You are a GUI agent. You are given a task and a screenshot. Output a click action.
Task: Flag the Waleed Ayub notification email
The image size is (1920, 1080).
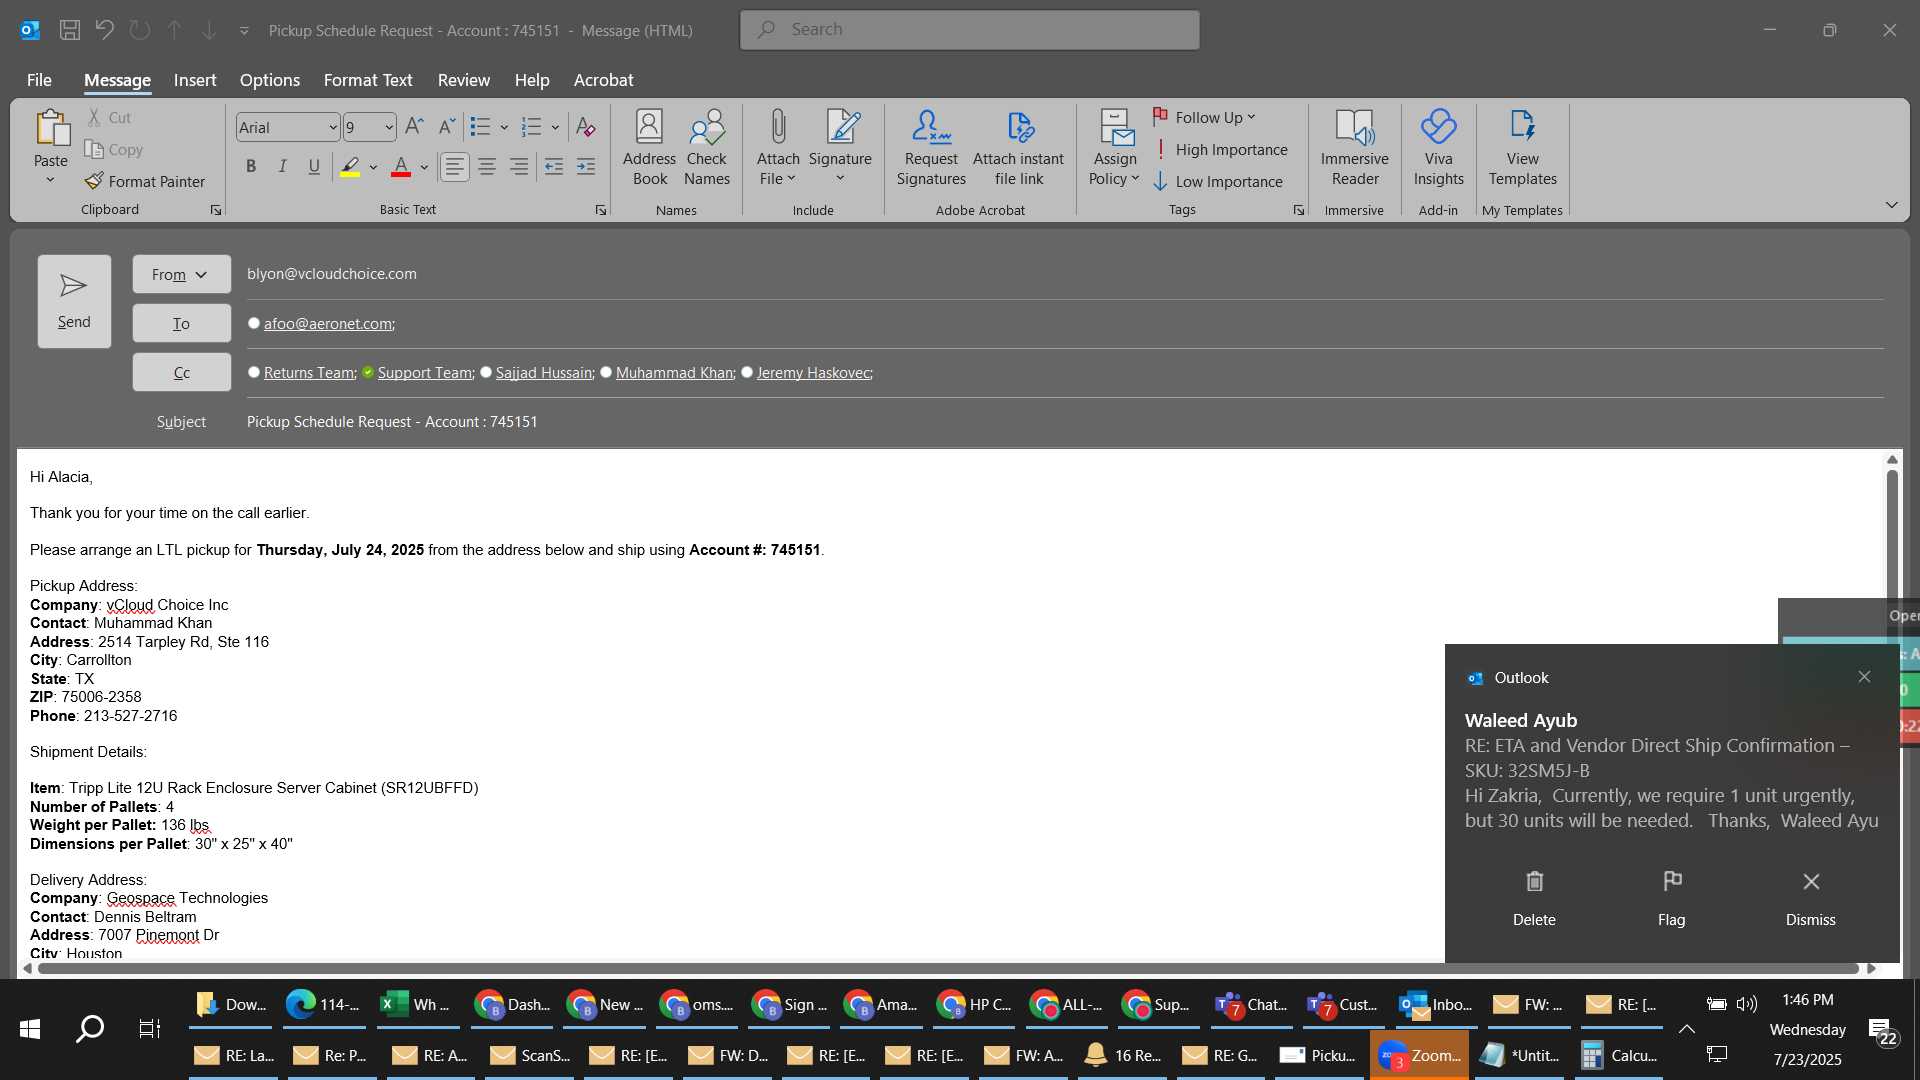[1672, 898]
